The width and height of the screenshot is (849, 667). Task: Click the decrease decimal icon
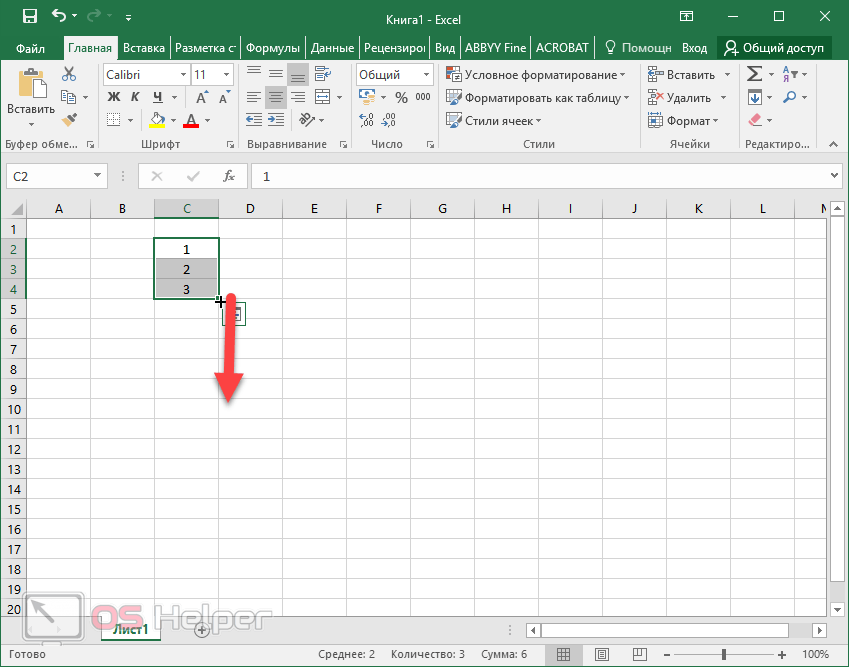[x=388, y=120]
